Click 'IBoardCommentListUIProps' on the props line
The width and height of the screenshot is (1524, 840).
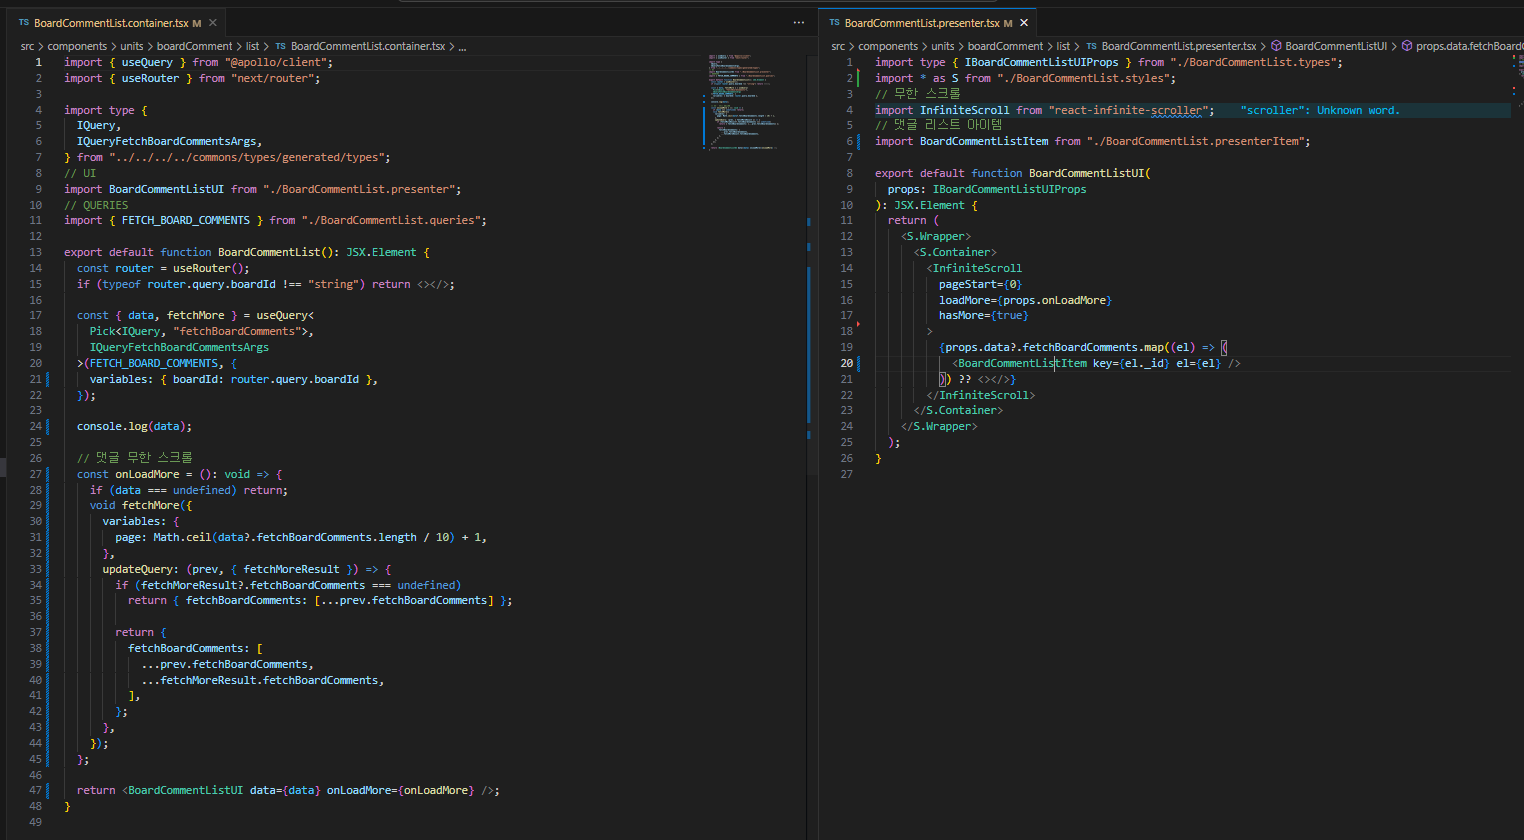tap(1009, 189)
